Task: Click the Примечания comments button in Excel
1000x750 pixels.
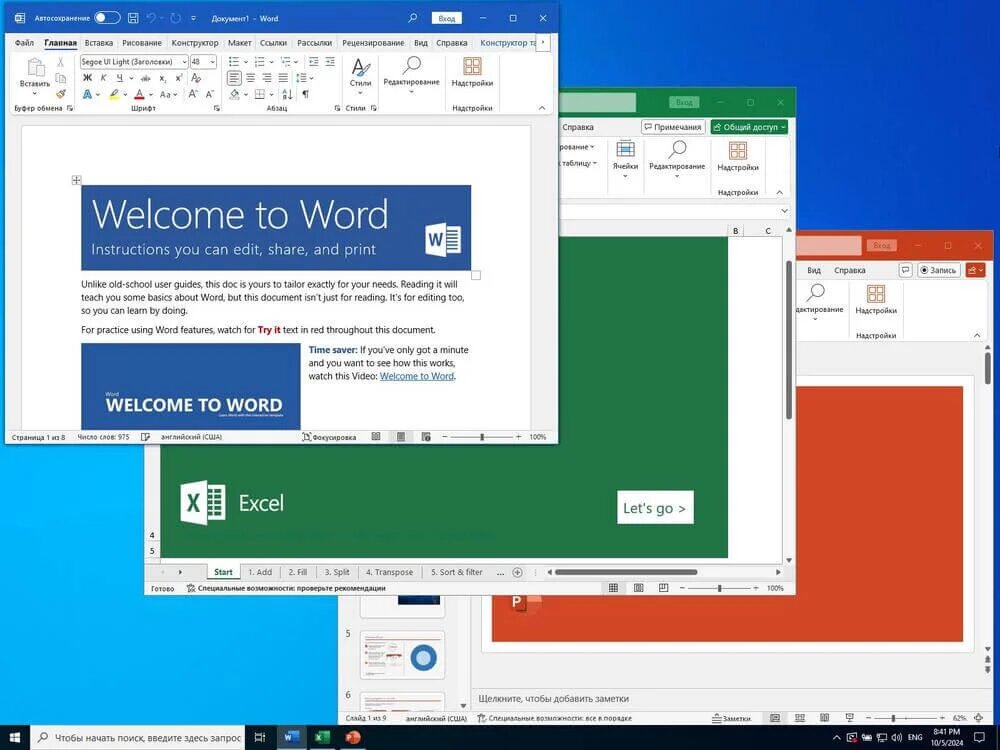Action: coord(673,127)
